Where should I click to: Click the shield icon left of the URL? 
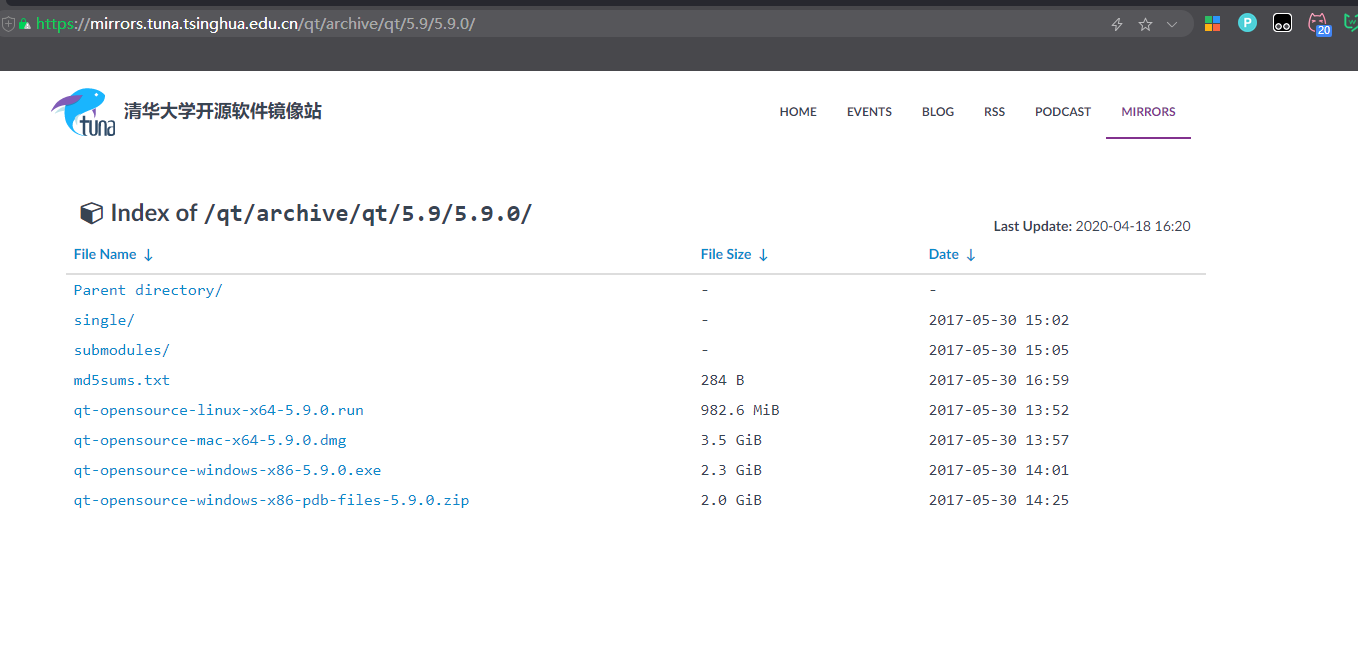[x=9, y=24]
